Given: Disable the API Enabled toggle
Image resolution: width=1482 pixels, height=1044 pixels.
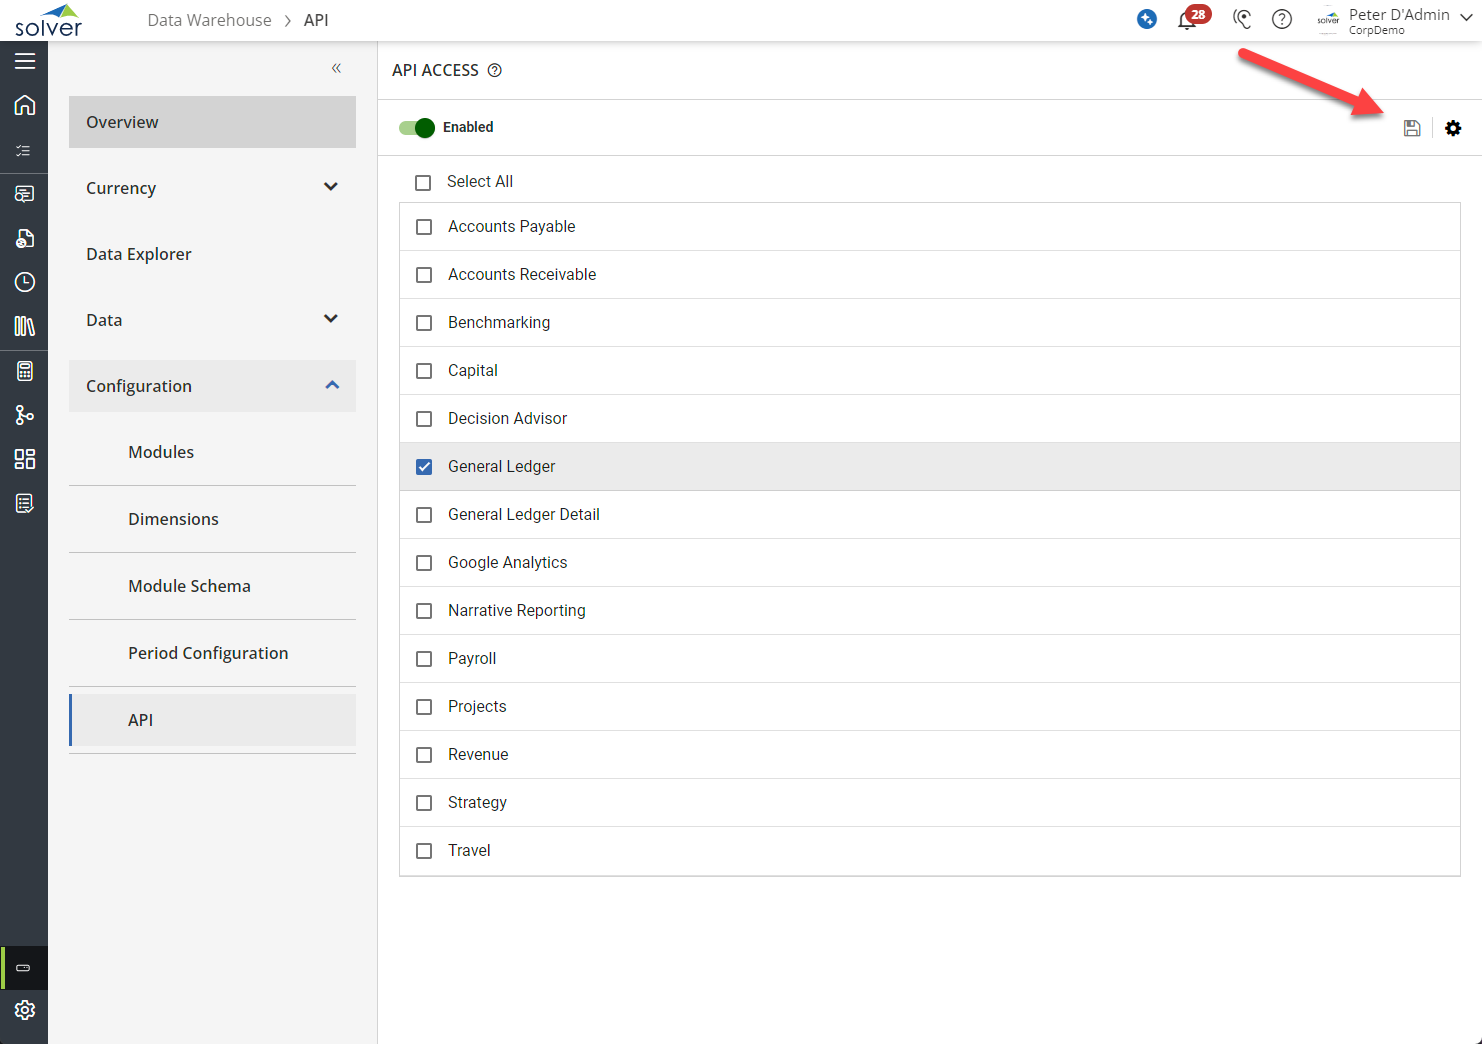Looking at the screenshot, I should [x=417, y=127].
